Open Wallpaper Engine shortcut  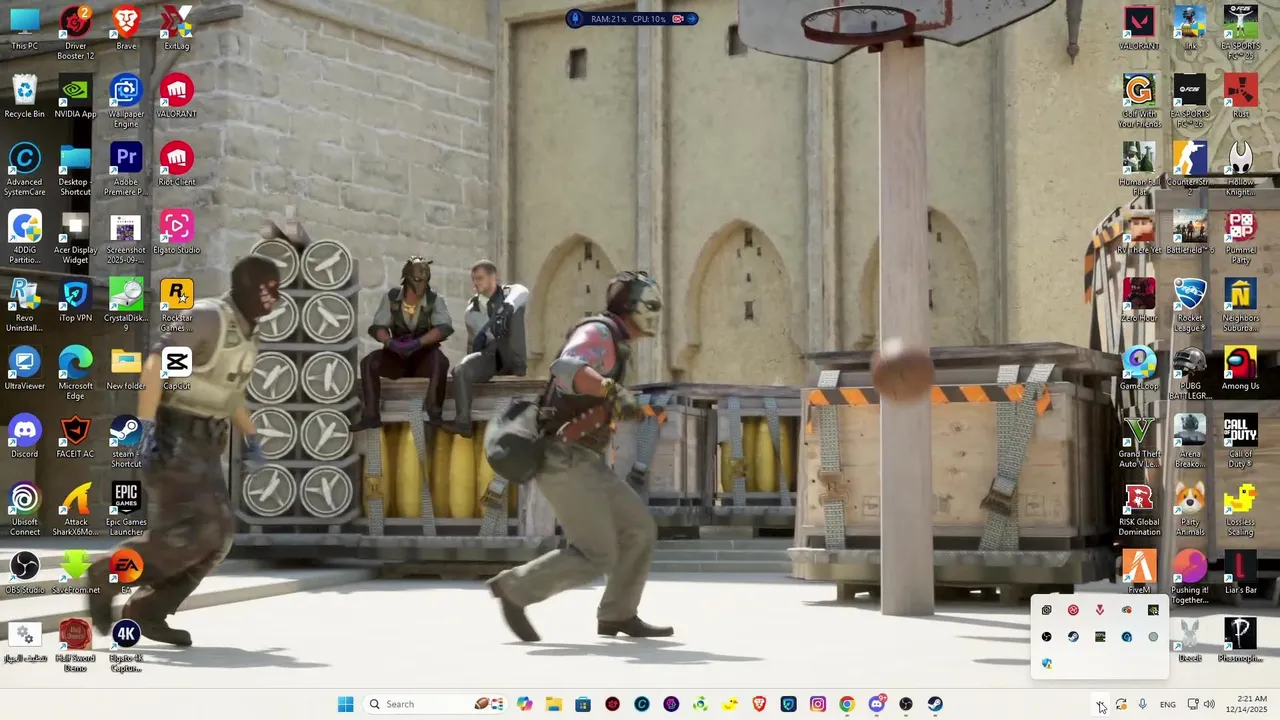pyautogui.click(x=126, y=100)
